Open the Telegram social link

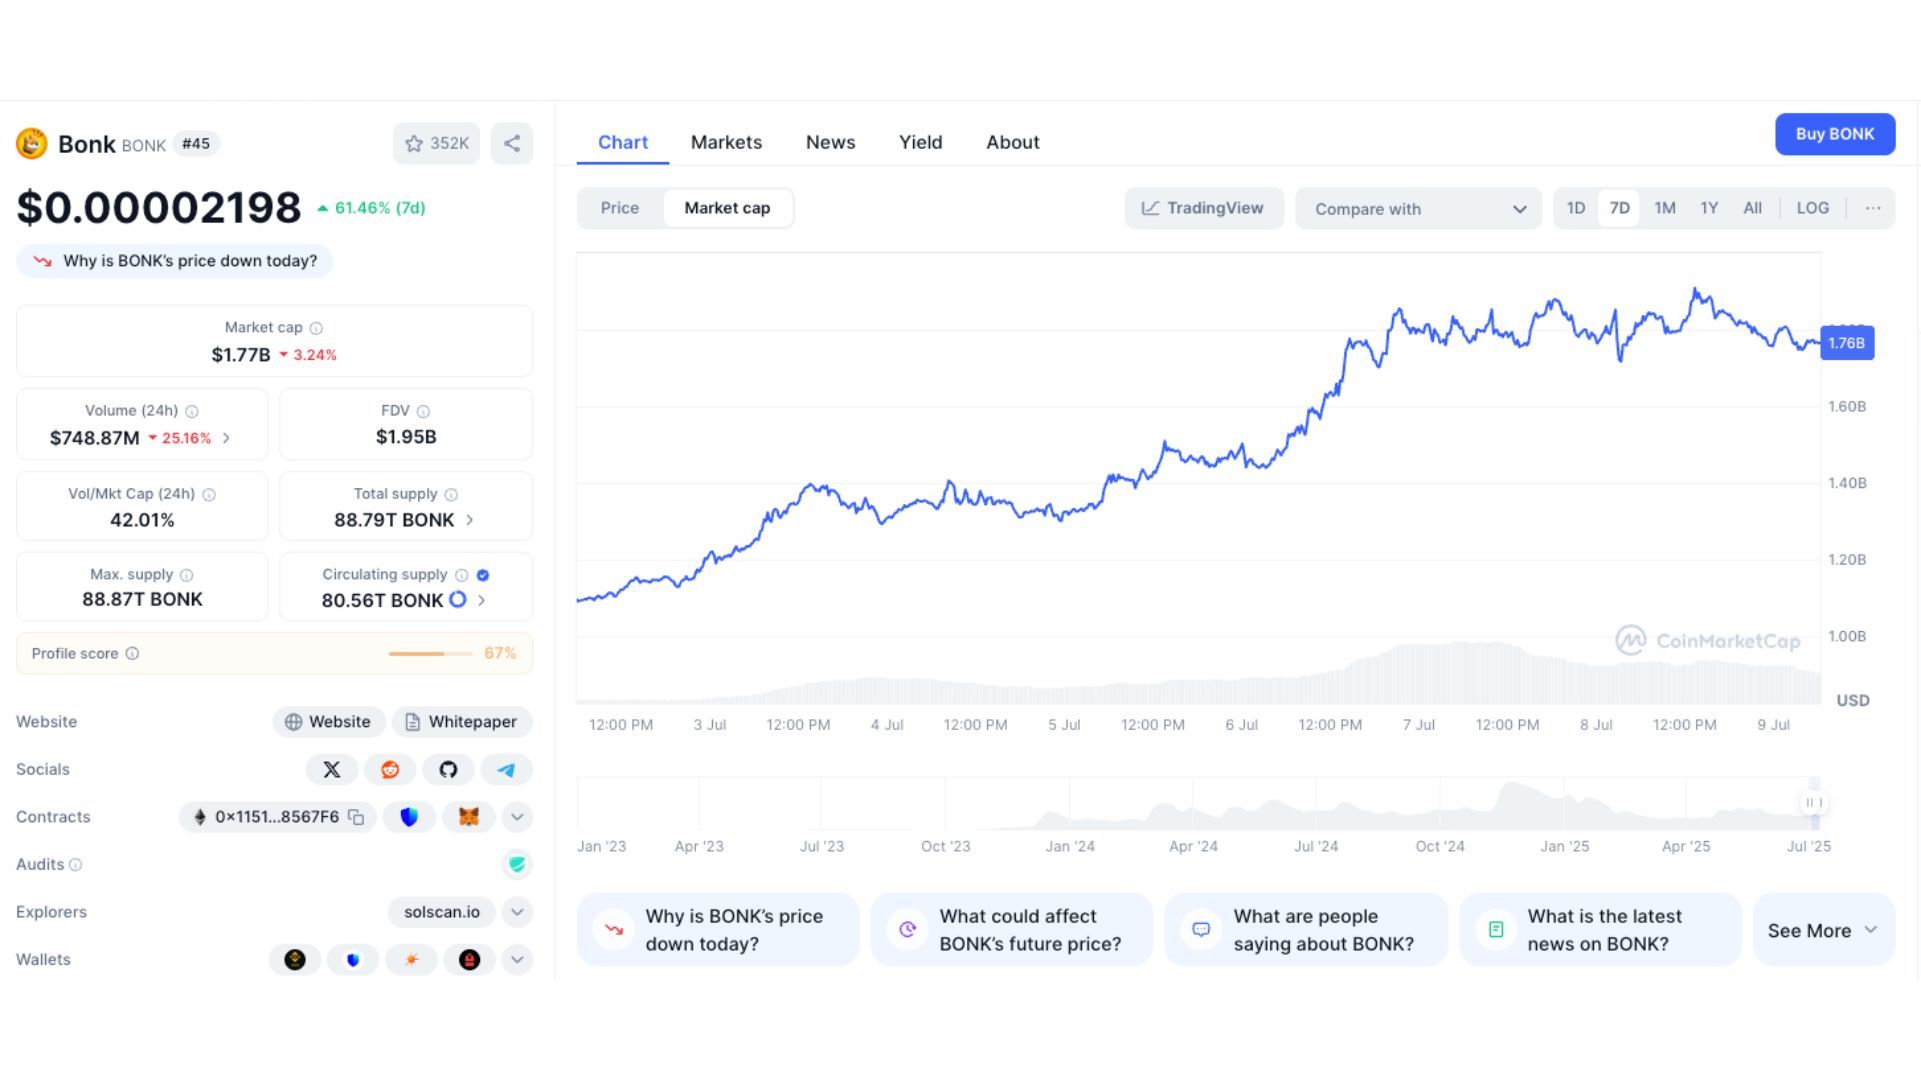[x=506, y=770]
